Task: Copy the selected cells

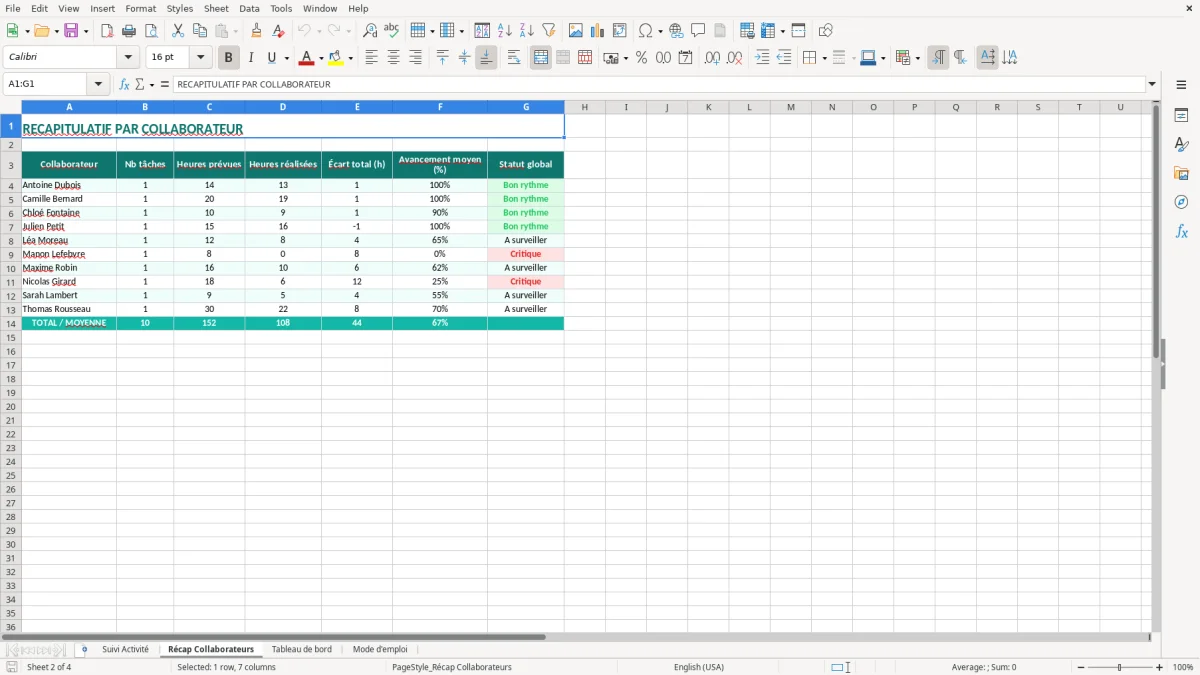Action: [199, 31]
